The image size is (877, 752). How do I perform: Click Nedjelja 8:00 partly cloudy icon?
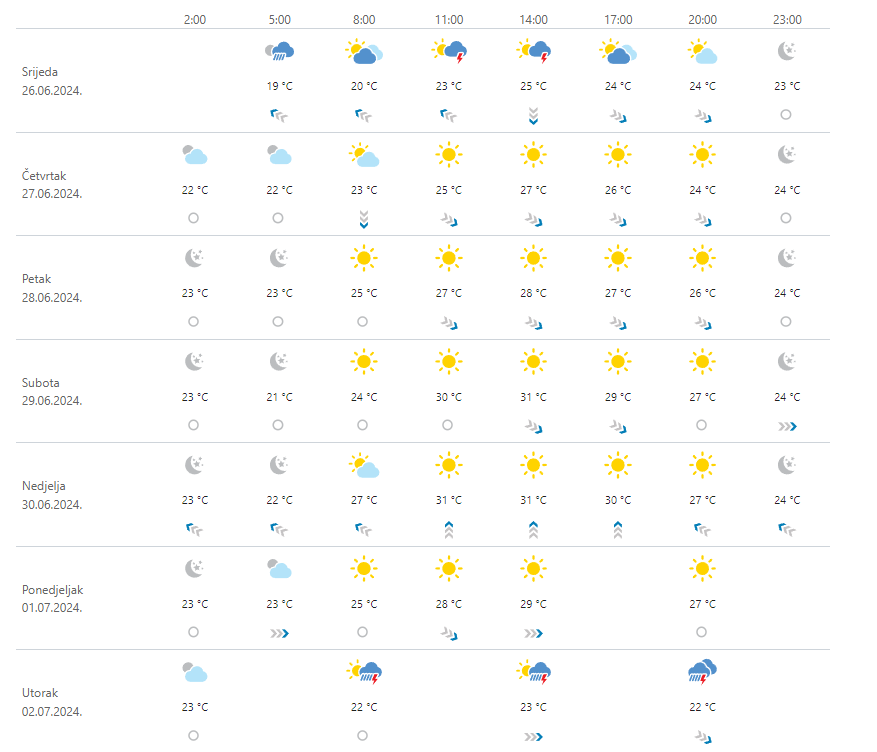pos(364,465)
